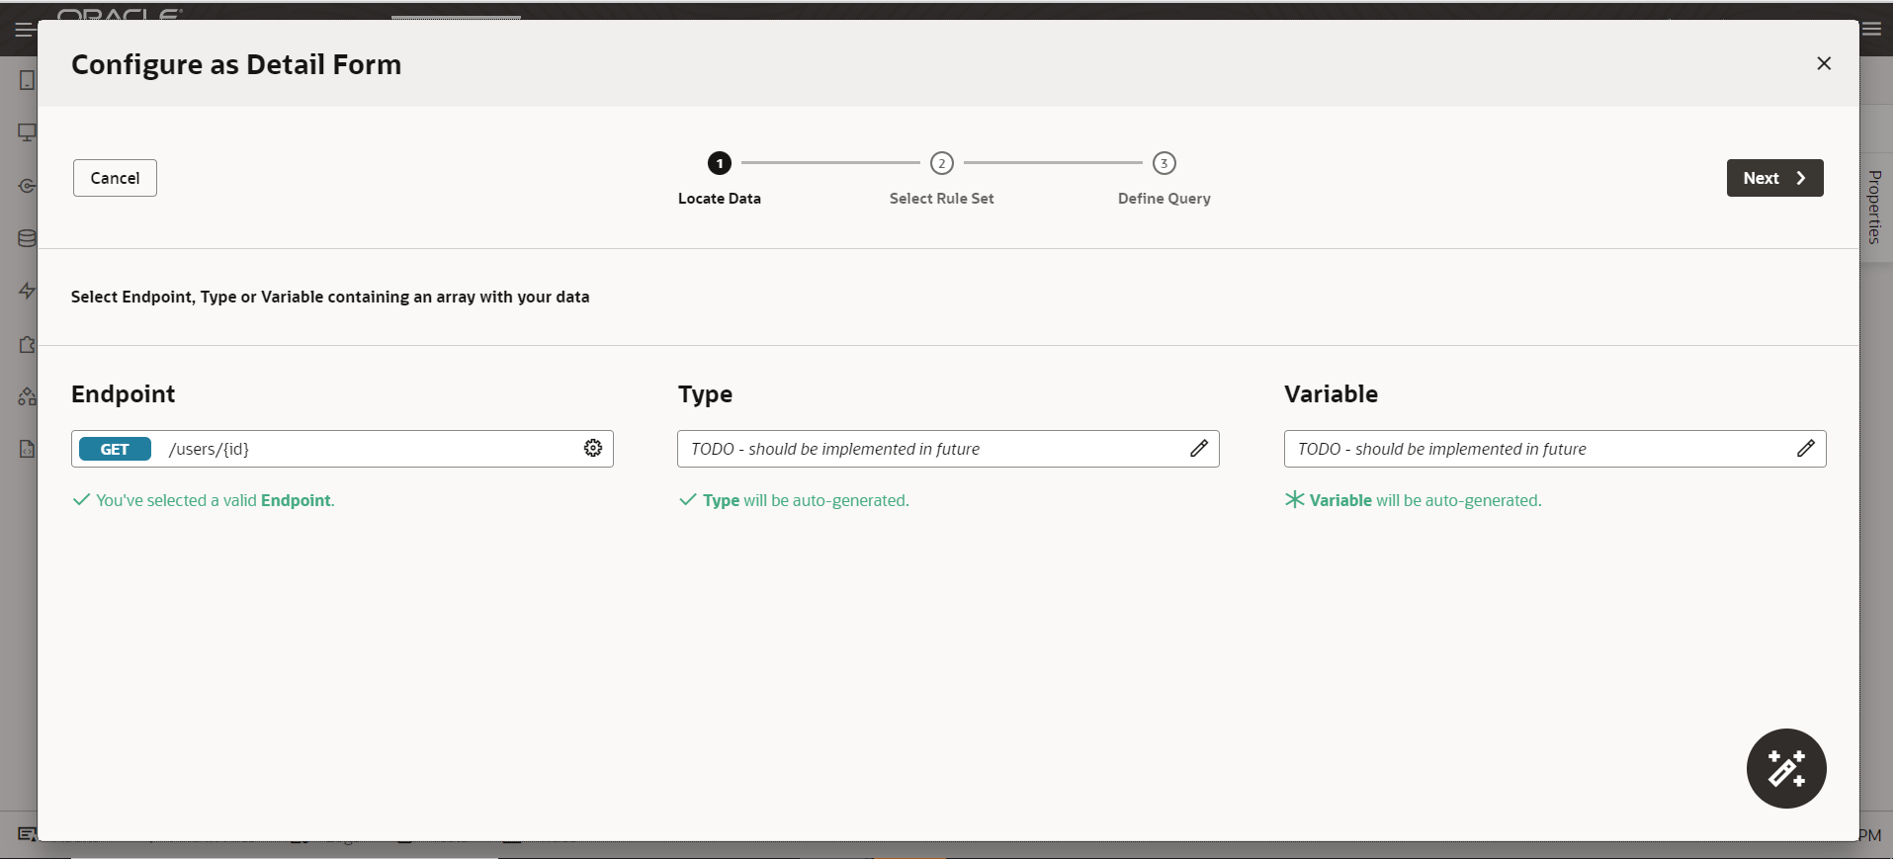Open Services icon in left sidebar
The height and width of the screenshot is (859, 1893).
[x=27, y=186]
